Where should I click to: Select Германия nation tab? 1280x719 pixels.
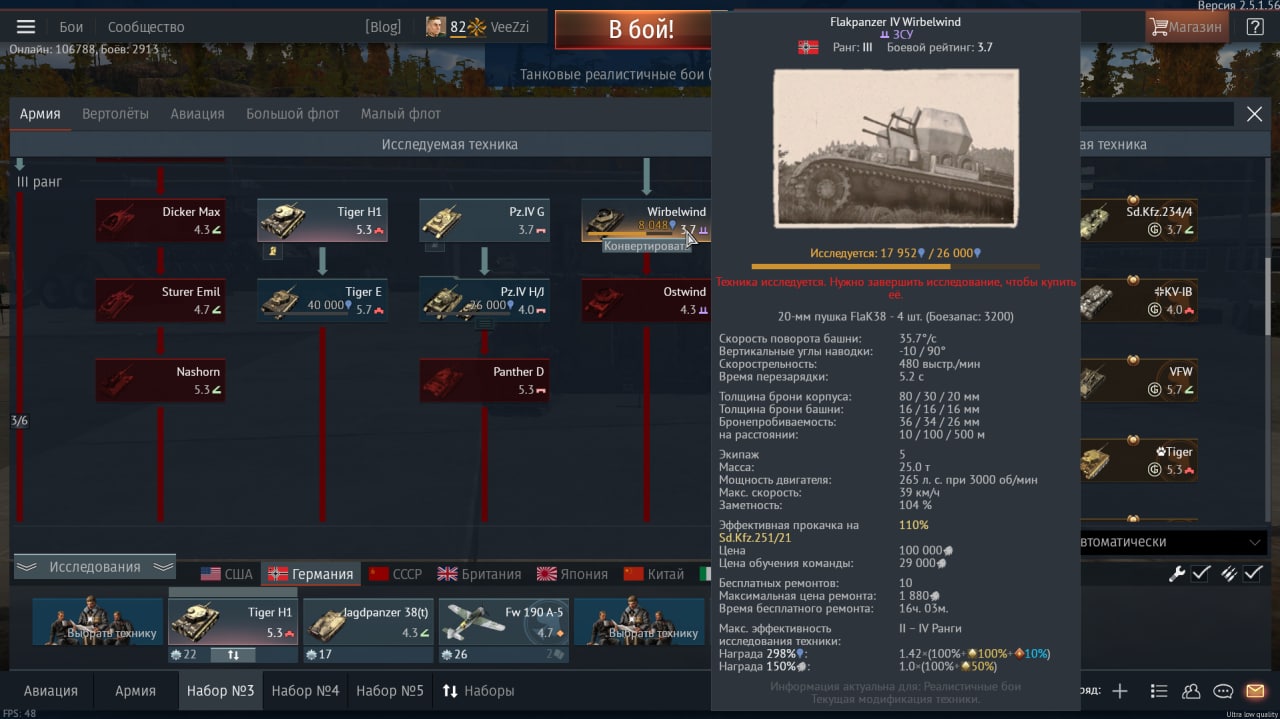point(310,574)
